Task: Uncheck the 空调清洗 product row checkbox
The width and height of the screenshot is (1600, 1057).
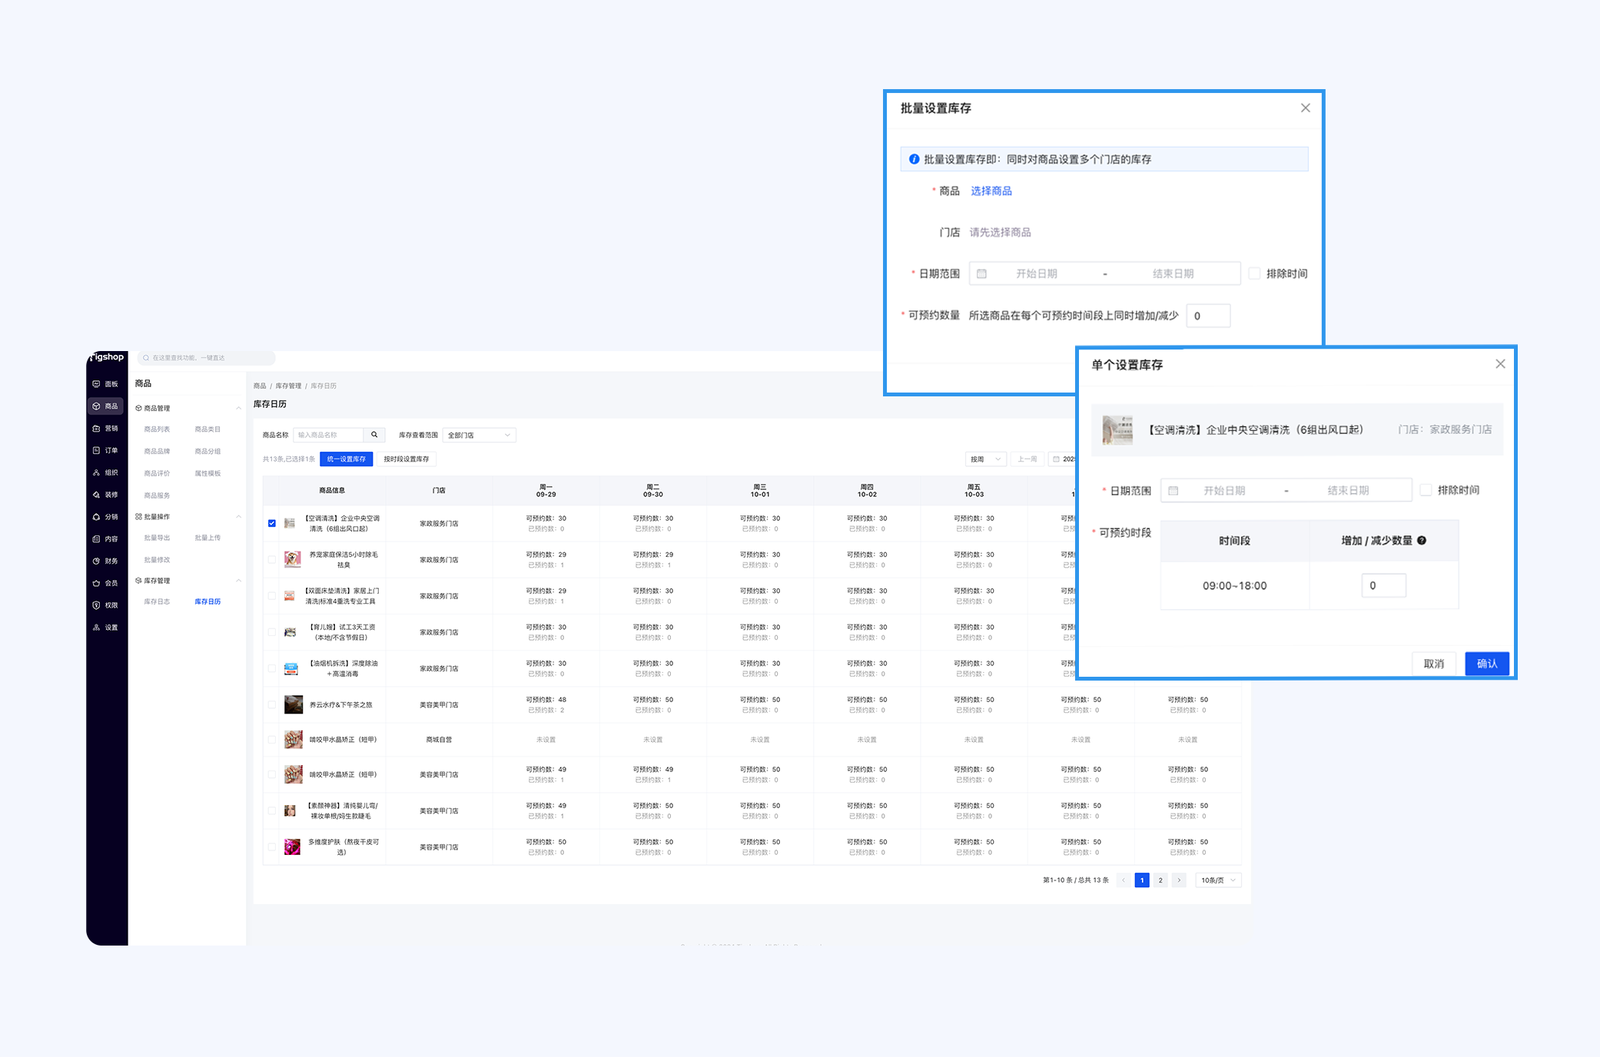Action: point(272,523)
